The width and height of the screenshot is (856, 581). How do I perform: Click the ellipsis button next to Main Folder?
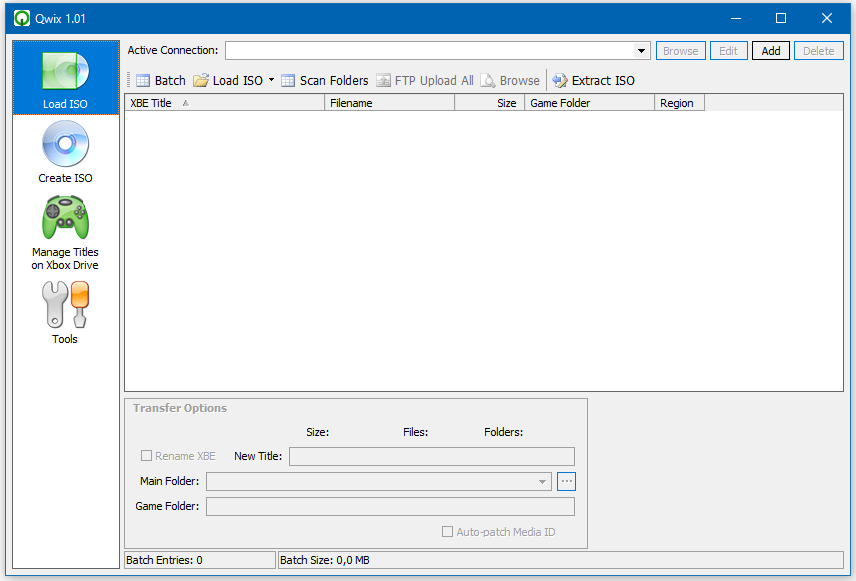[x=567, y=482]
